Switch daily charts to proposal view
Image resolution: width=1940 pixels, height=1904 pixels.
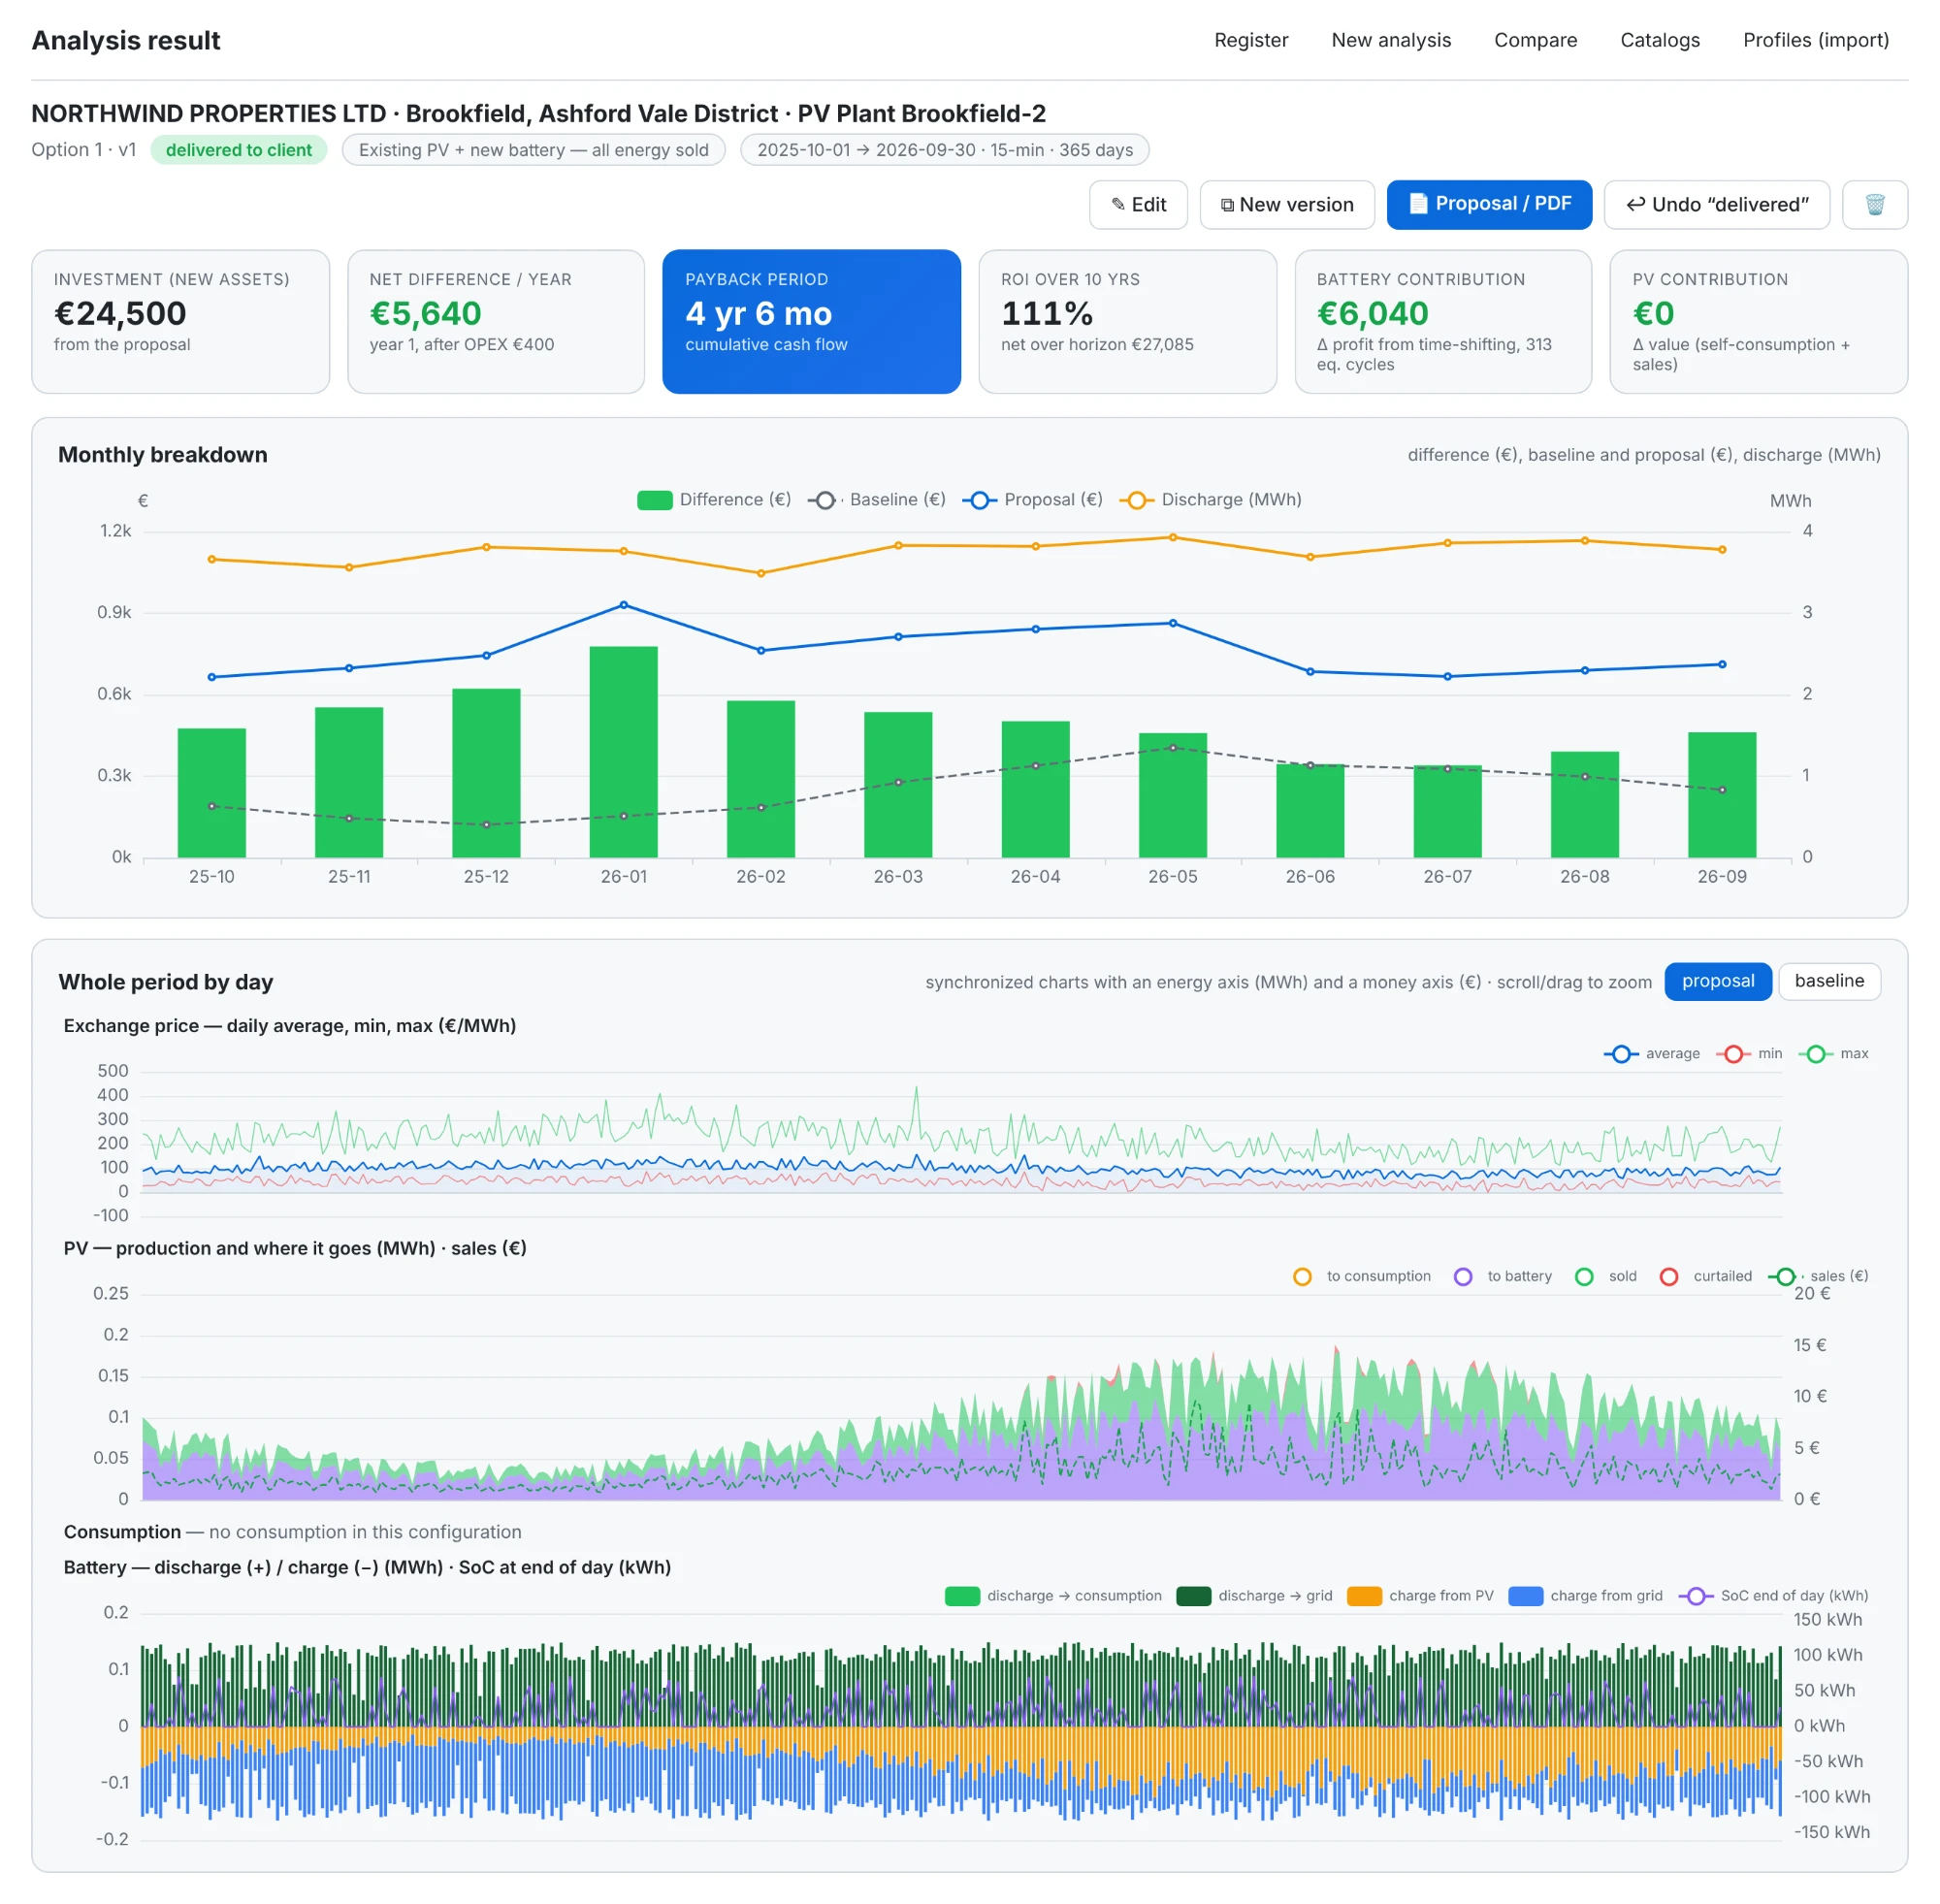(x=1717, y=981)
